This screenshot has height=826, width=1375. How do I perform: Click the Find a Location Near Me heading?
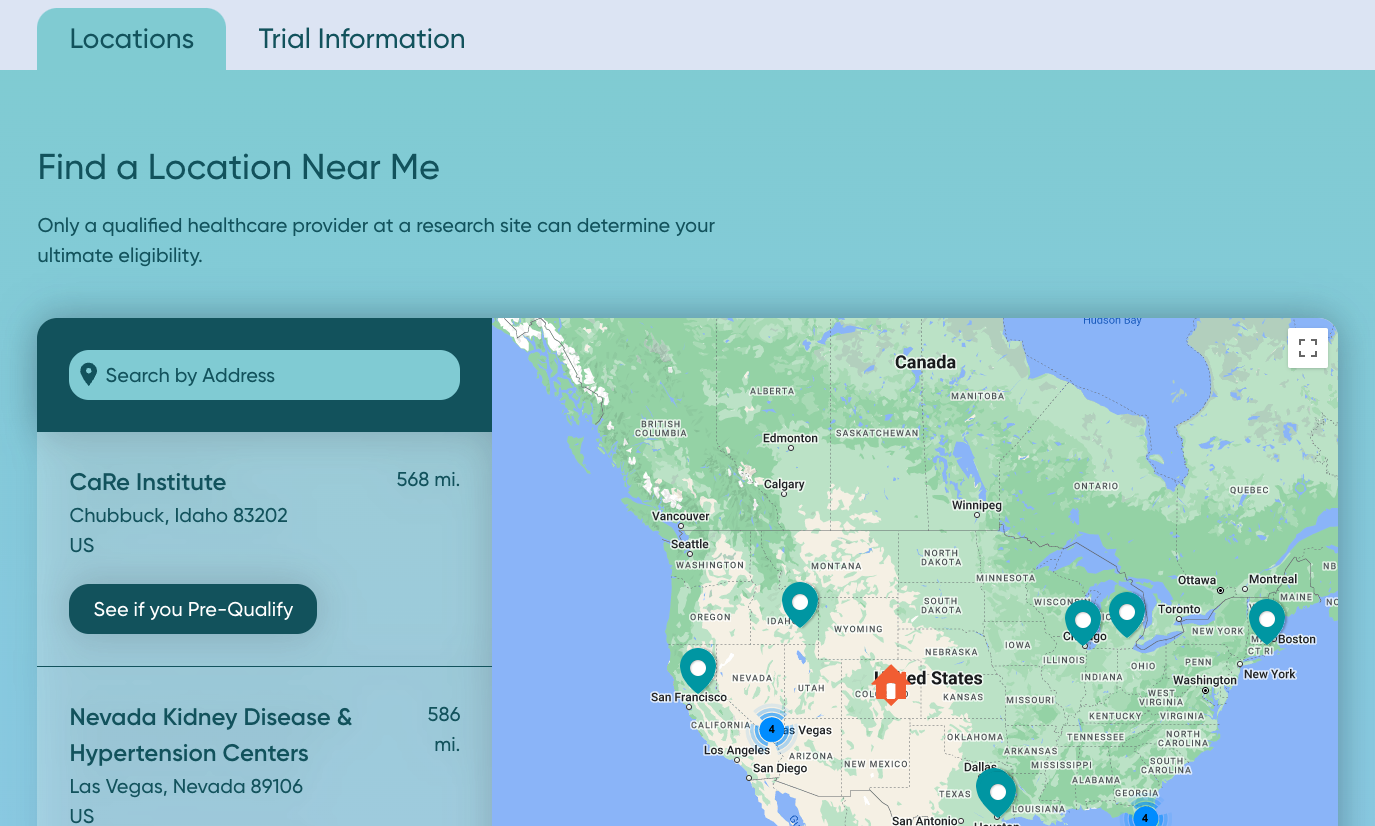[x=239, y=167]
